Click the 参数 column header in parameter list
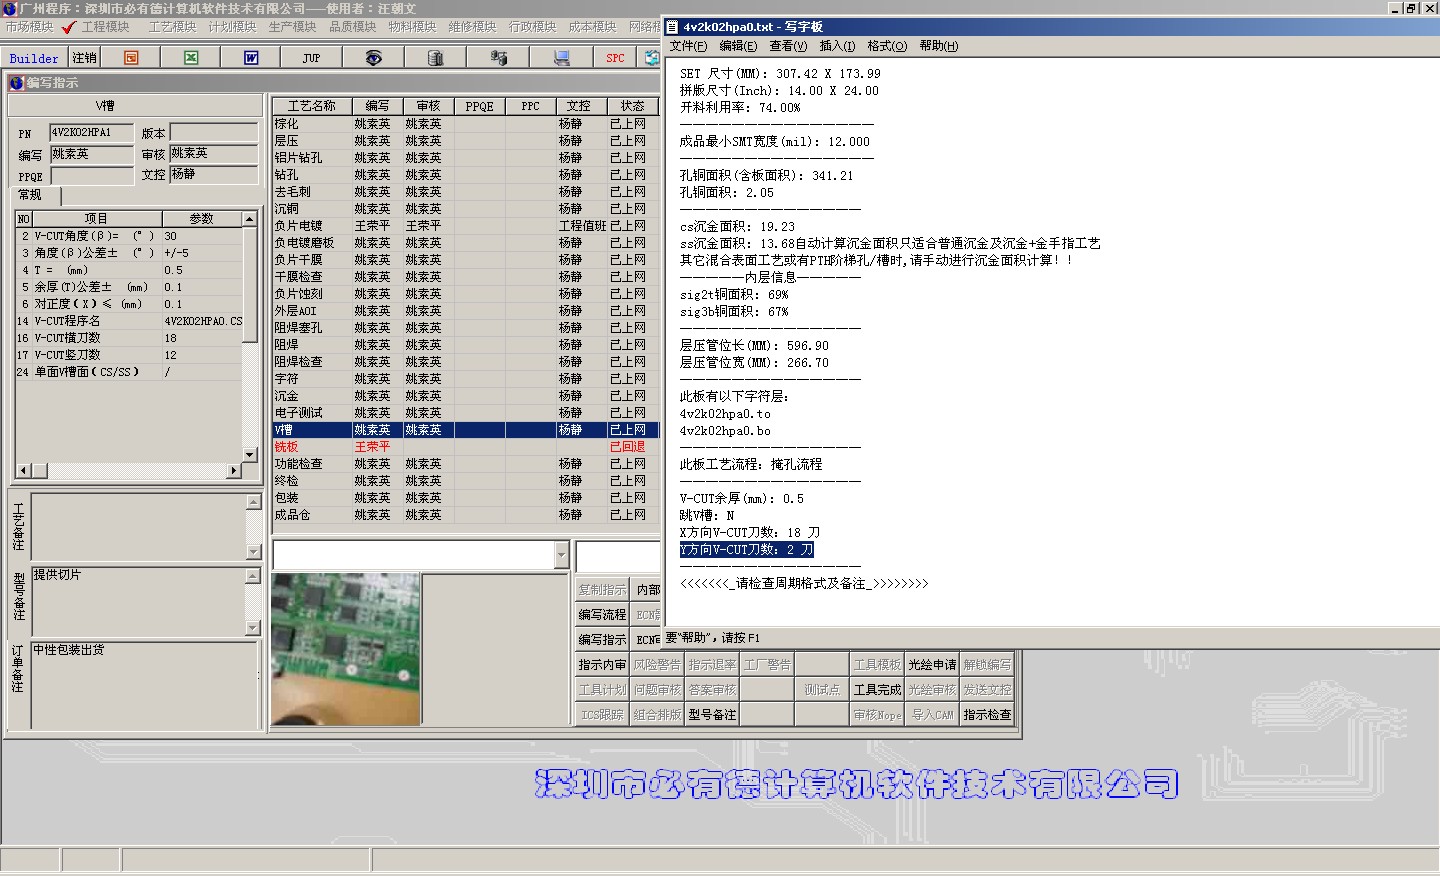Image resolution: width=1440 pixels, height=876 pixels. click(x=202, y=219)
